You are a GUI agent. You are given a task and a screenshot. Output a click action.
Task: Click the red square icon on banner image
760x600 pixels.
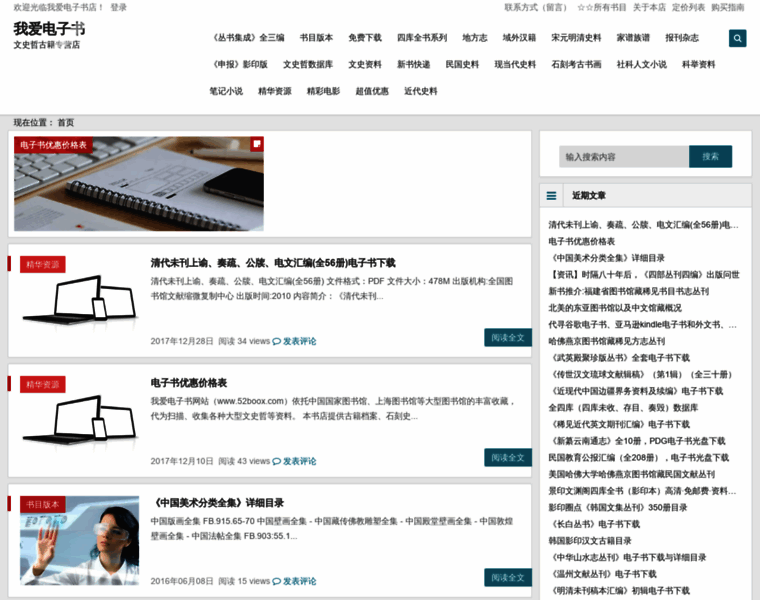(257, 144)
